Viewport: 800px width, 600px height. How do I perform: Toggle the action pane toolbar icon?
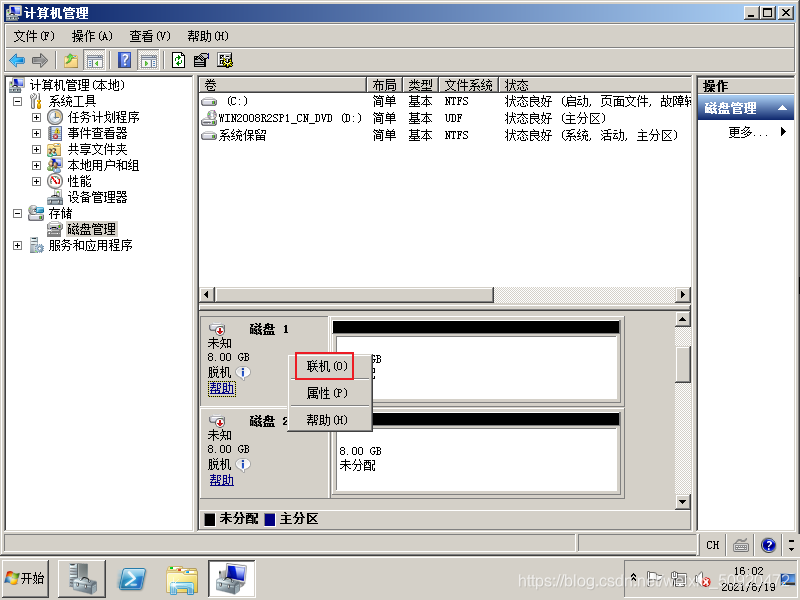pos(148,60)
